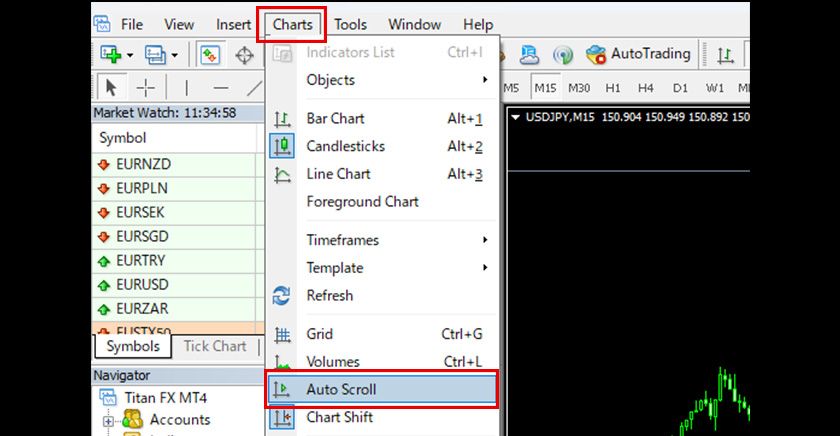Switch to the Tick Chart tab
Image resolution: width=840 pixels, height=436 pixels.
coord(214,346)
